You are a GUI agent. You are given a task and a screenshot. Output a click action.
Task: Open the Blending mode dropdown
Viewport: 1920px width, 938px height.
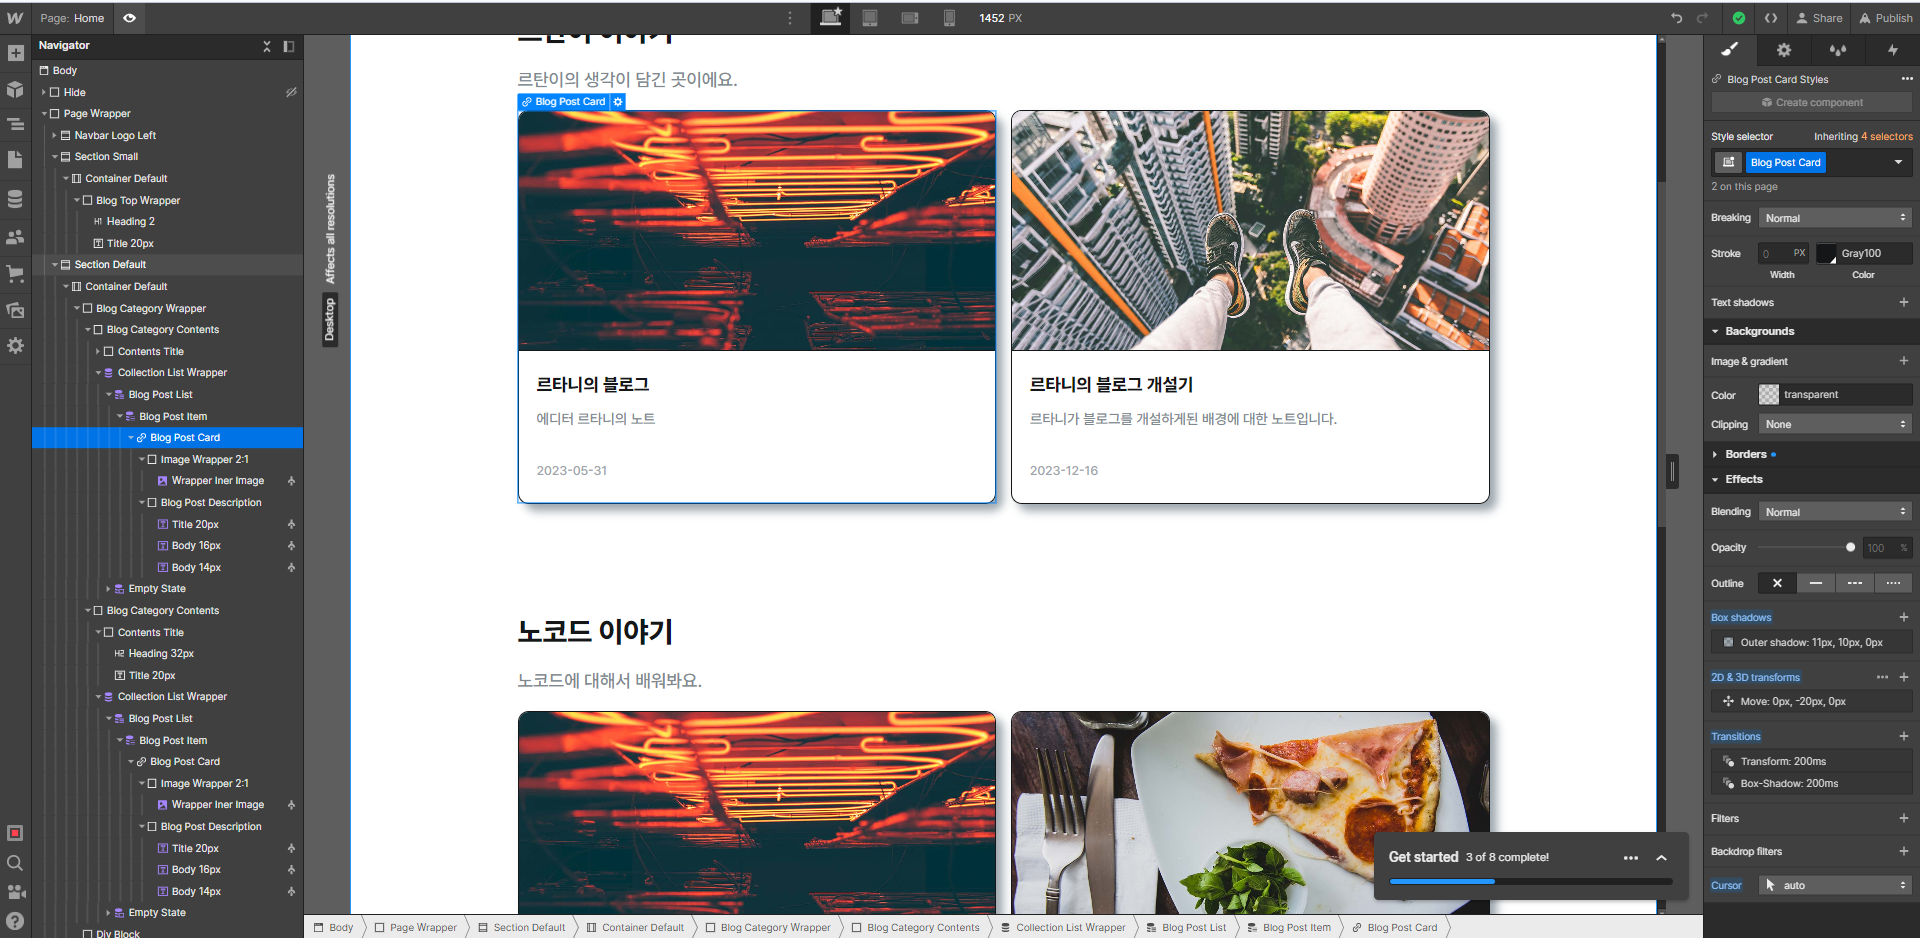coord(1835,512)
